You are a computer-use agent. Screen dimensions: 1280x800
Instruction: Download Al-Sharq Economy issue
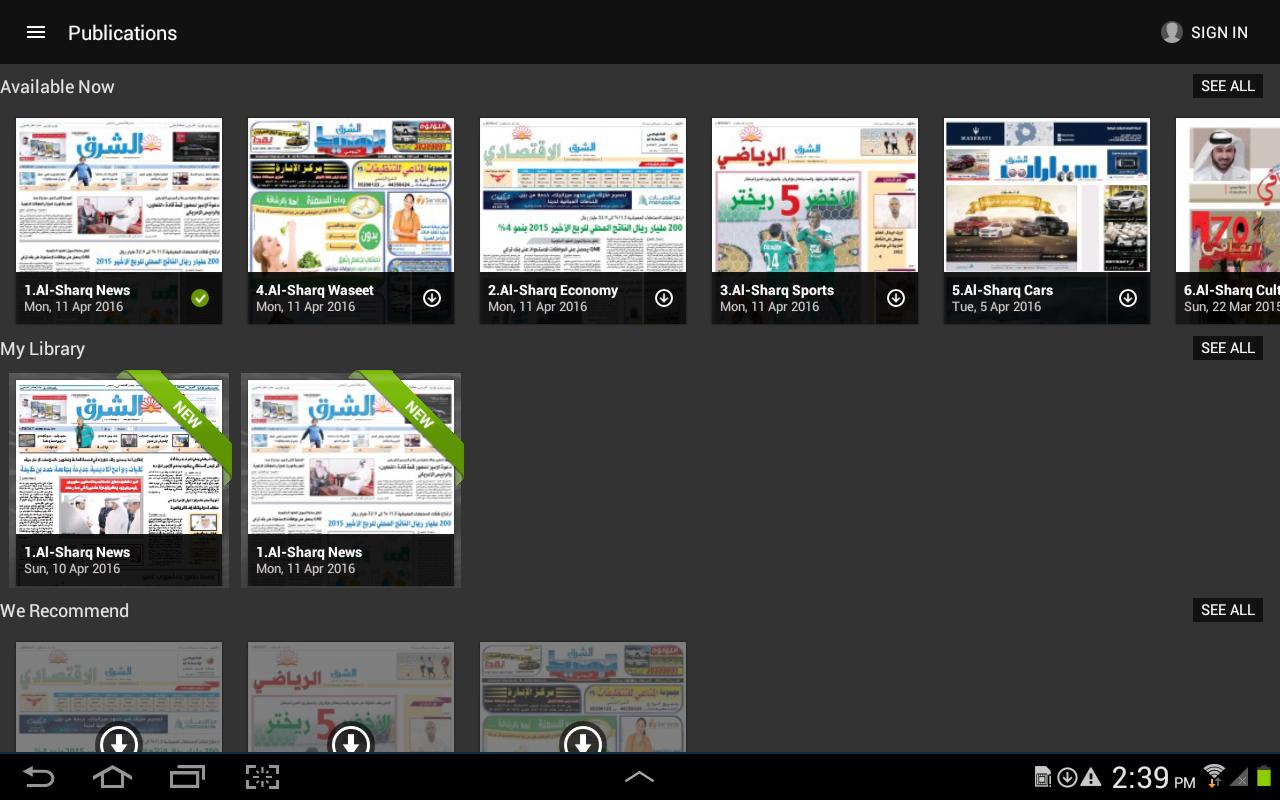coord(664,298)
